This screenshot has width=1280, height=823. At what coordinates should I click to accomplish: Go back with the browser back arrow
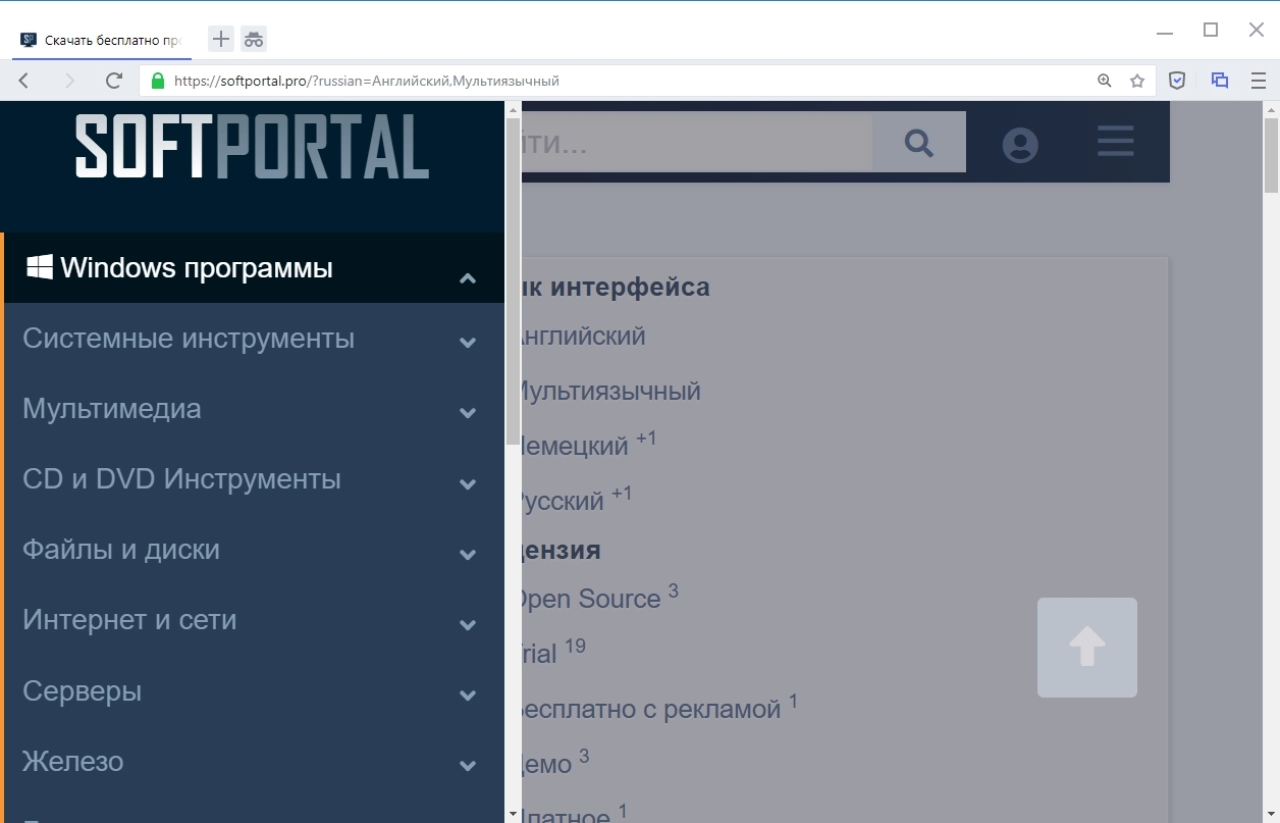(x=24, y=81)
